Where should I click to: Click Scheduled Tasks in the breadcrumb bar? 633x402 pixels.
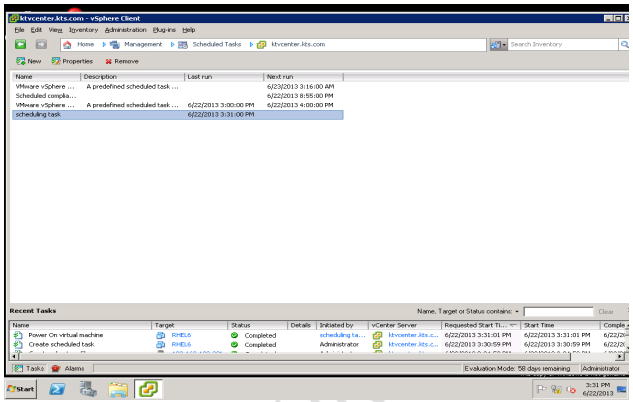pyautogui.click(x=217, y=44)
